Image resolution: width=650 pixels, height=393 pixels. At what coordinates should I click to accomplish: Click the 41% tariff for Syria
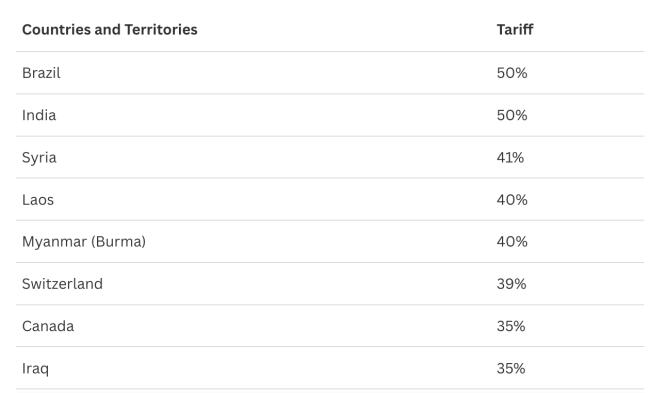tap(510, 158)
